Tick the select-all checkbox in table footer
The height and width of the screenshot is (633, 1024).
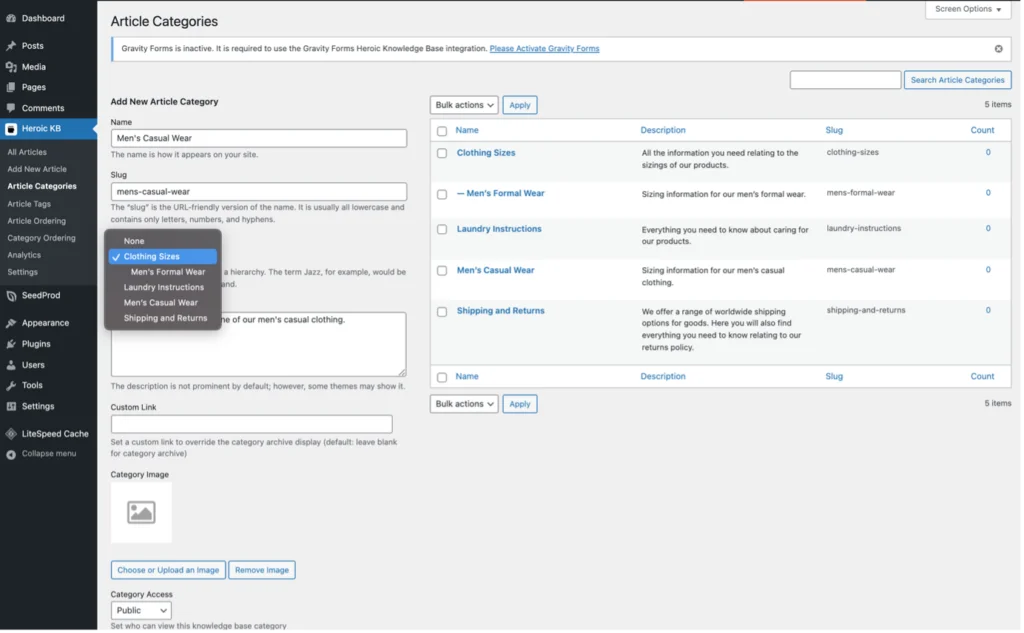click(442, 378)
